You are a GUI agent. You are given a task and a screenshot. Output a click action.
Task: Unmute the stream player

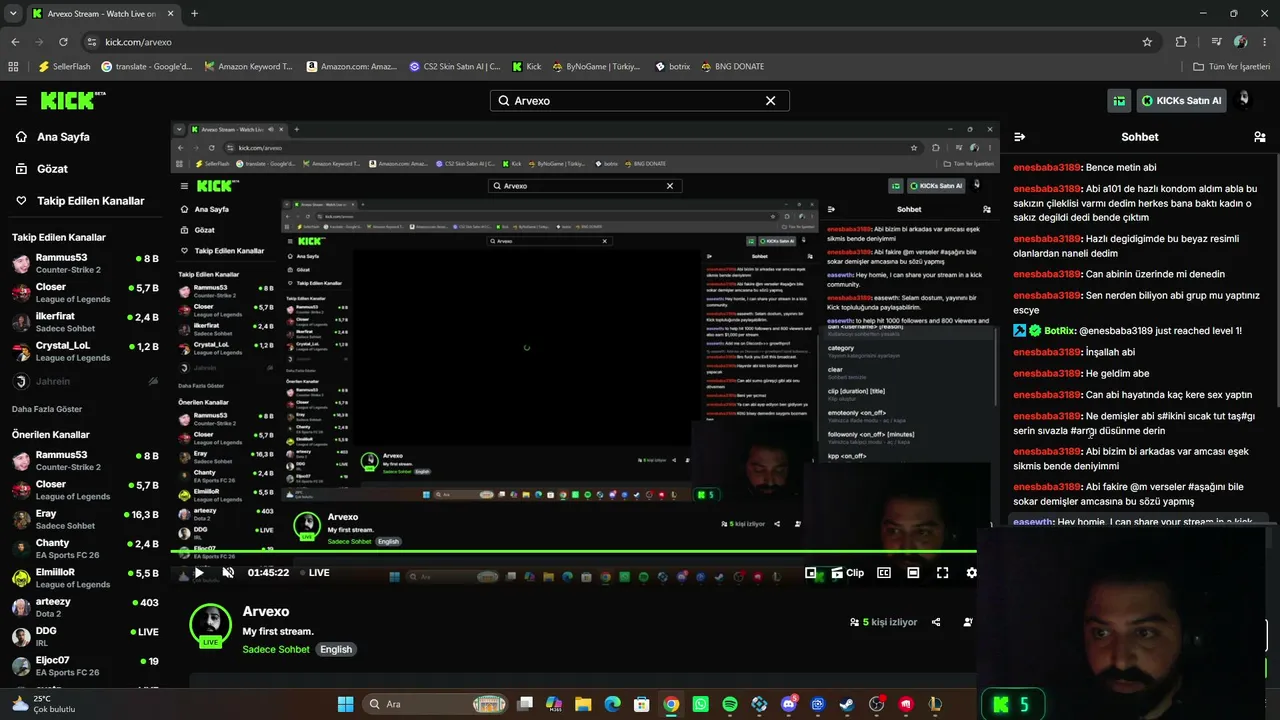228,573
